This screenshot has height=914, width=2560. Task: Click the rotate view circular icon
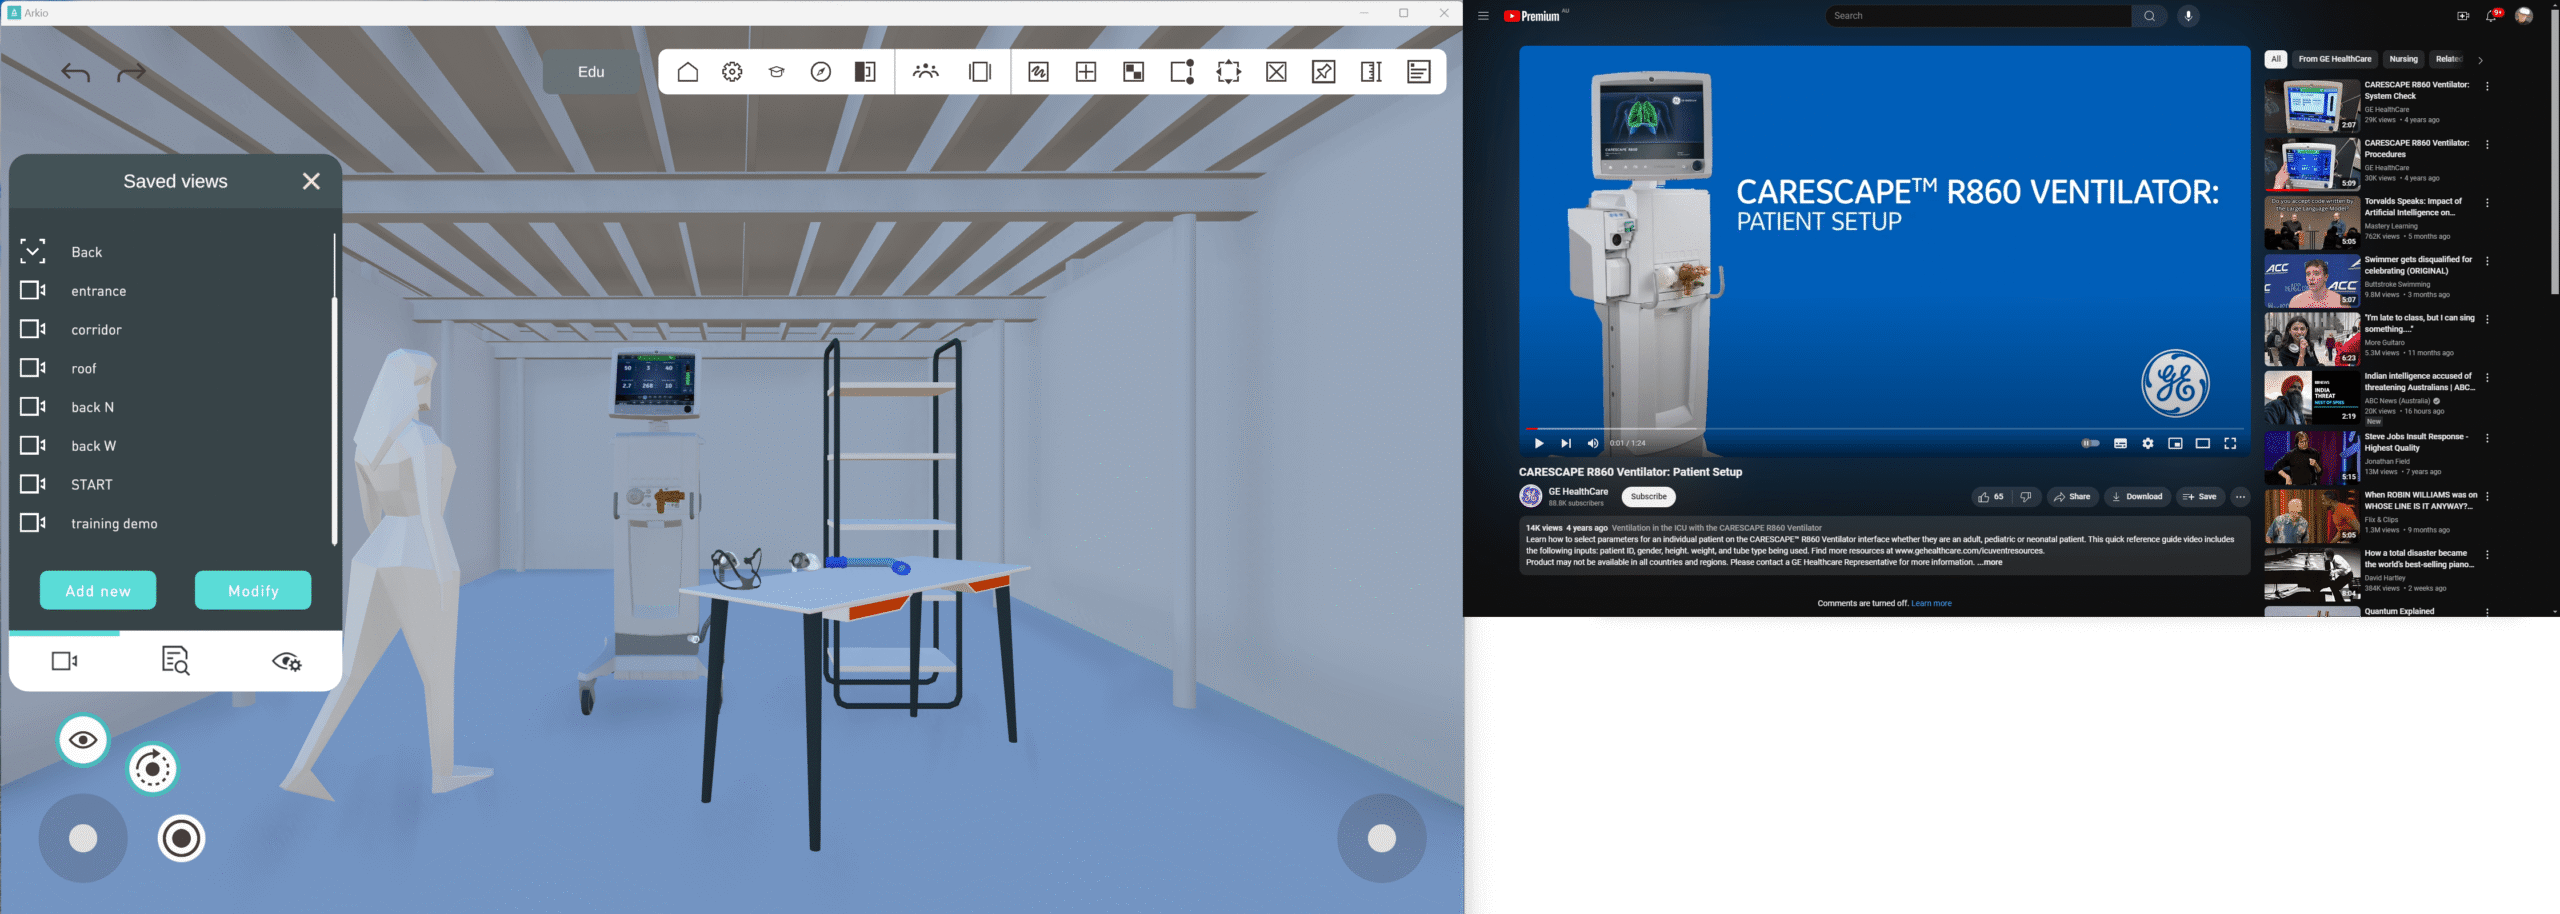coord(152,768)
